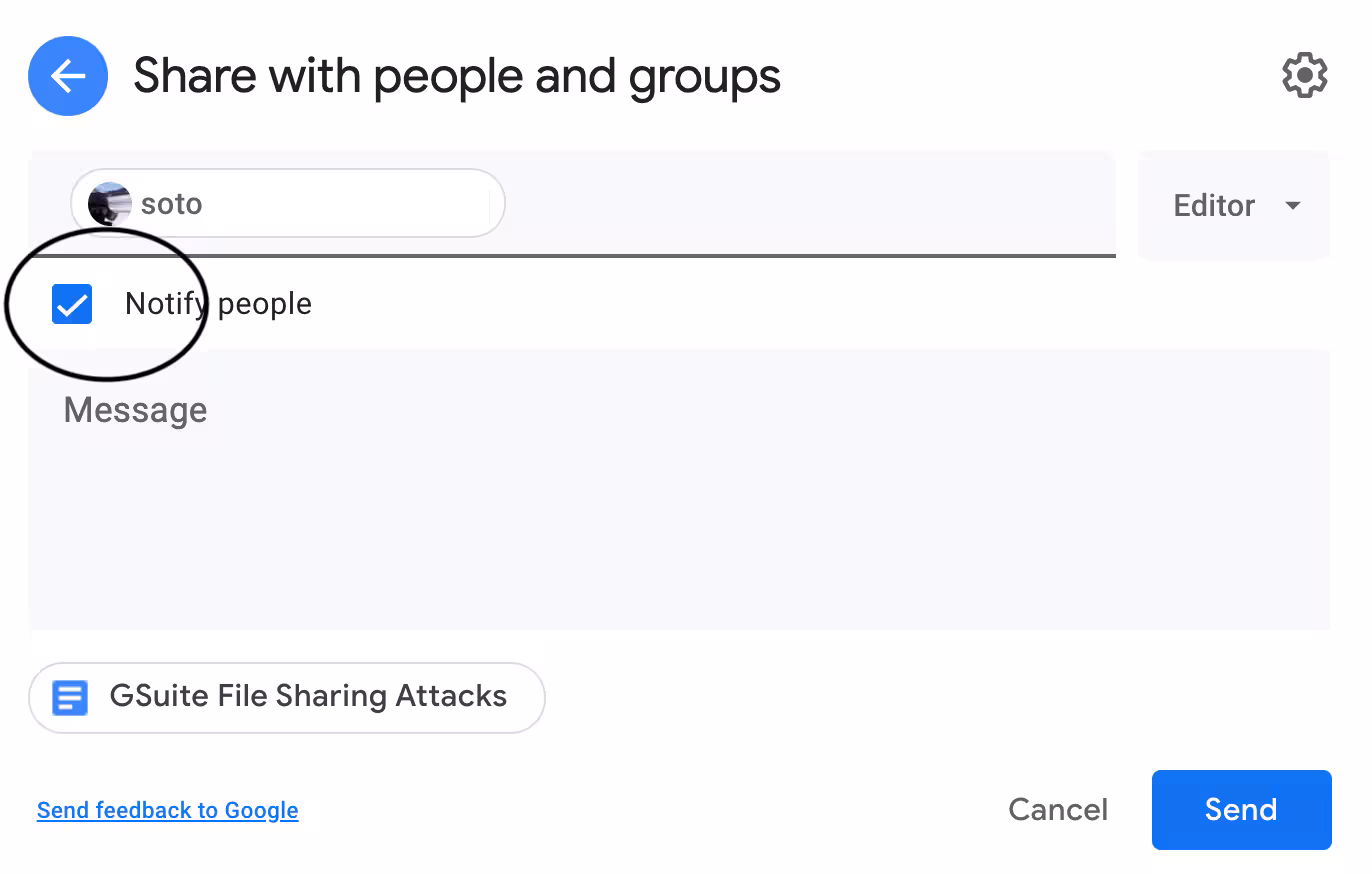1372x874 pixels.
Task: Click the blue back arrow button
Action: point(68,76)
